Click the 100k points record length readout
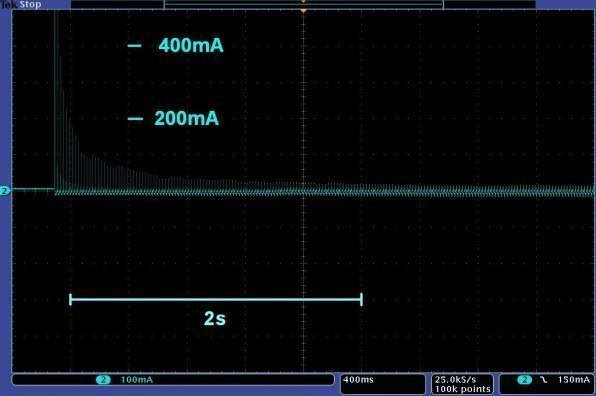596x396 pixels. click(x=463, y=389)
